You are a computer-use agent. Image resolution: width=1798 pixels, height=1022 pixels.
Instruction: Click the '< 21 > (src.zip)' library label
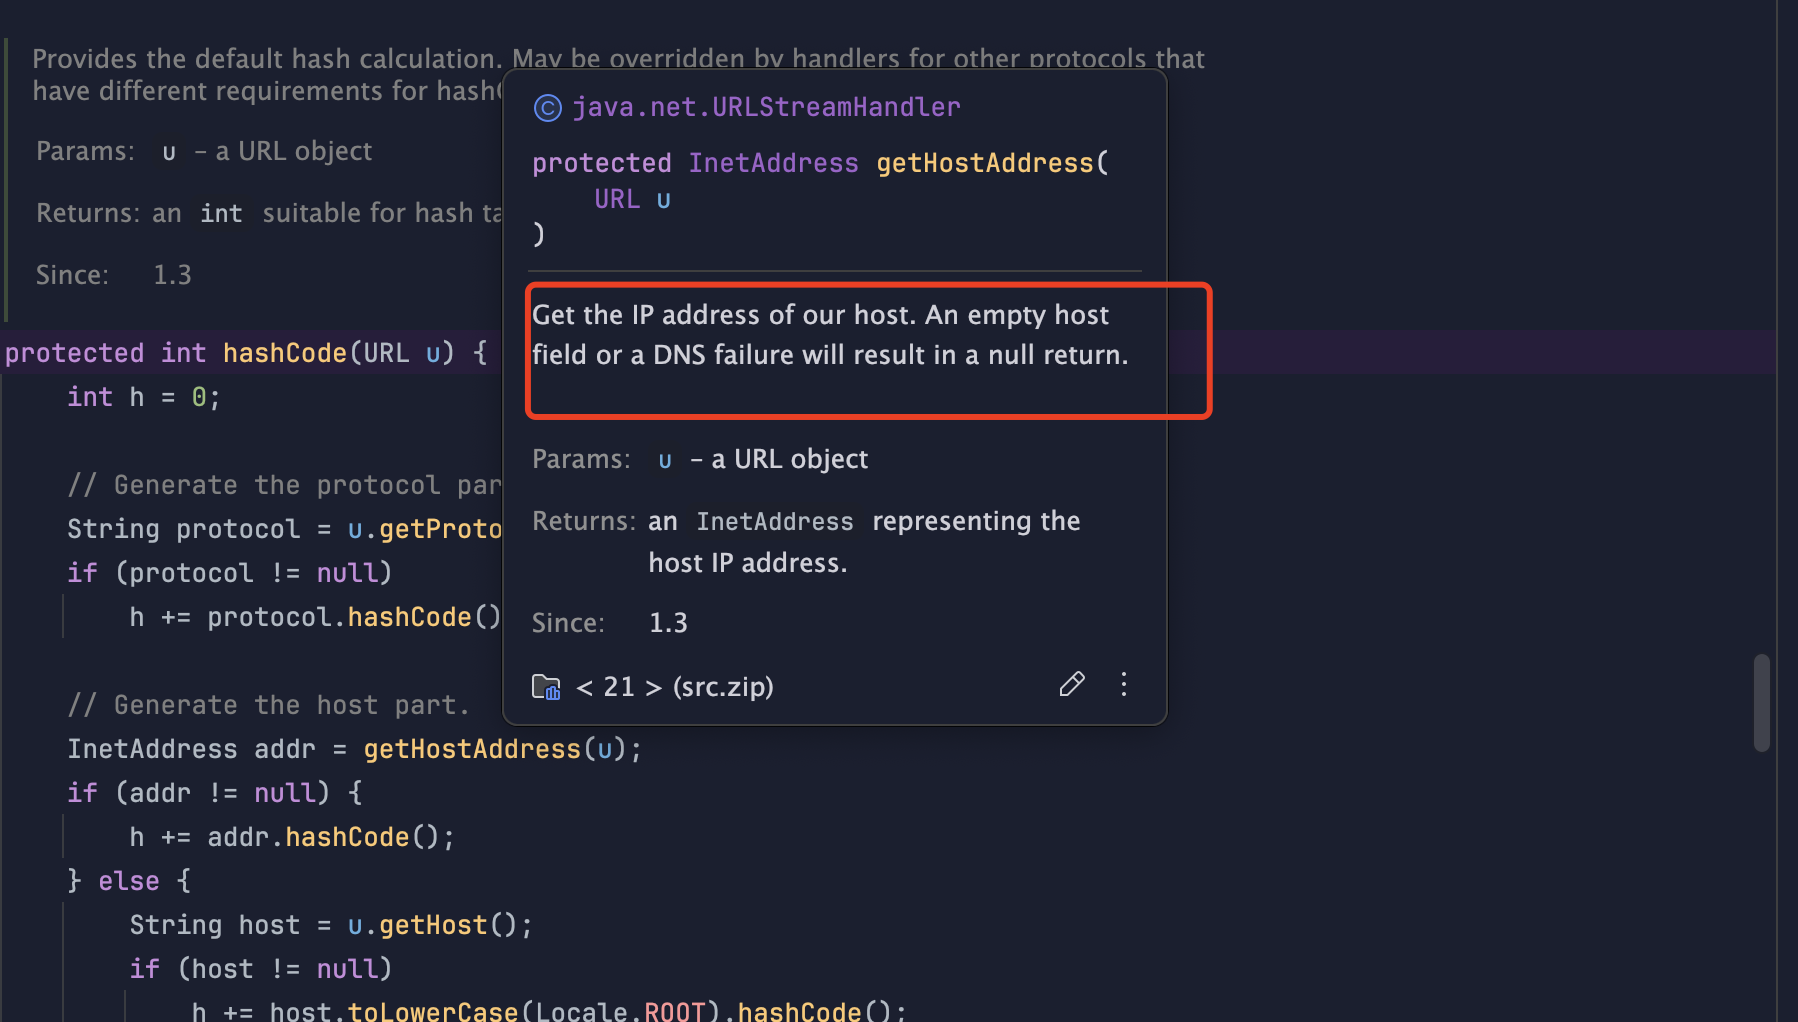point(675,687)
